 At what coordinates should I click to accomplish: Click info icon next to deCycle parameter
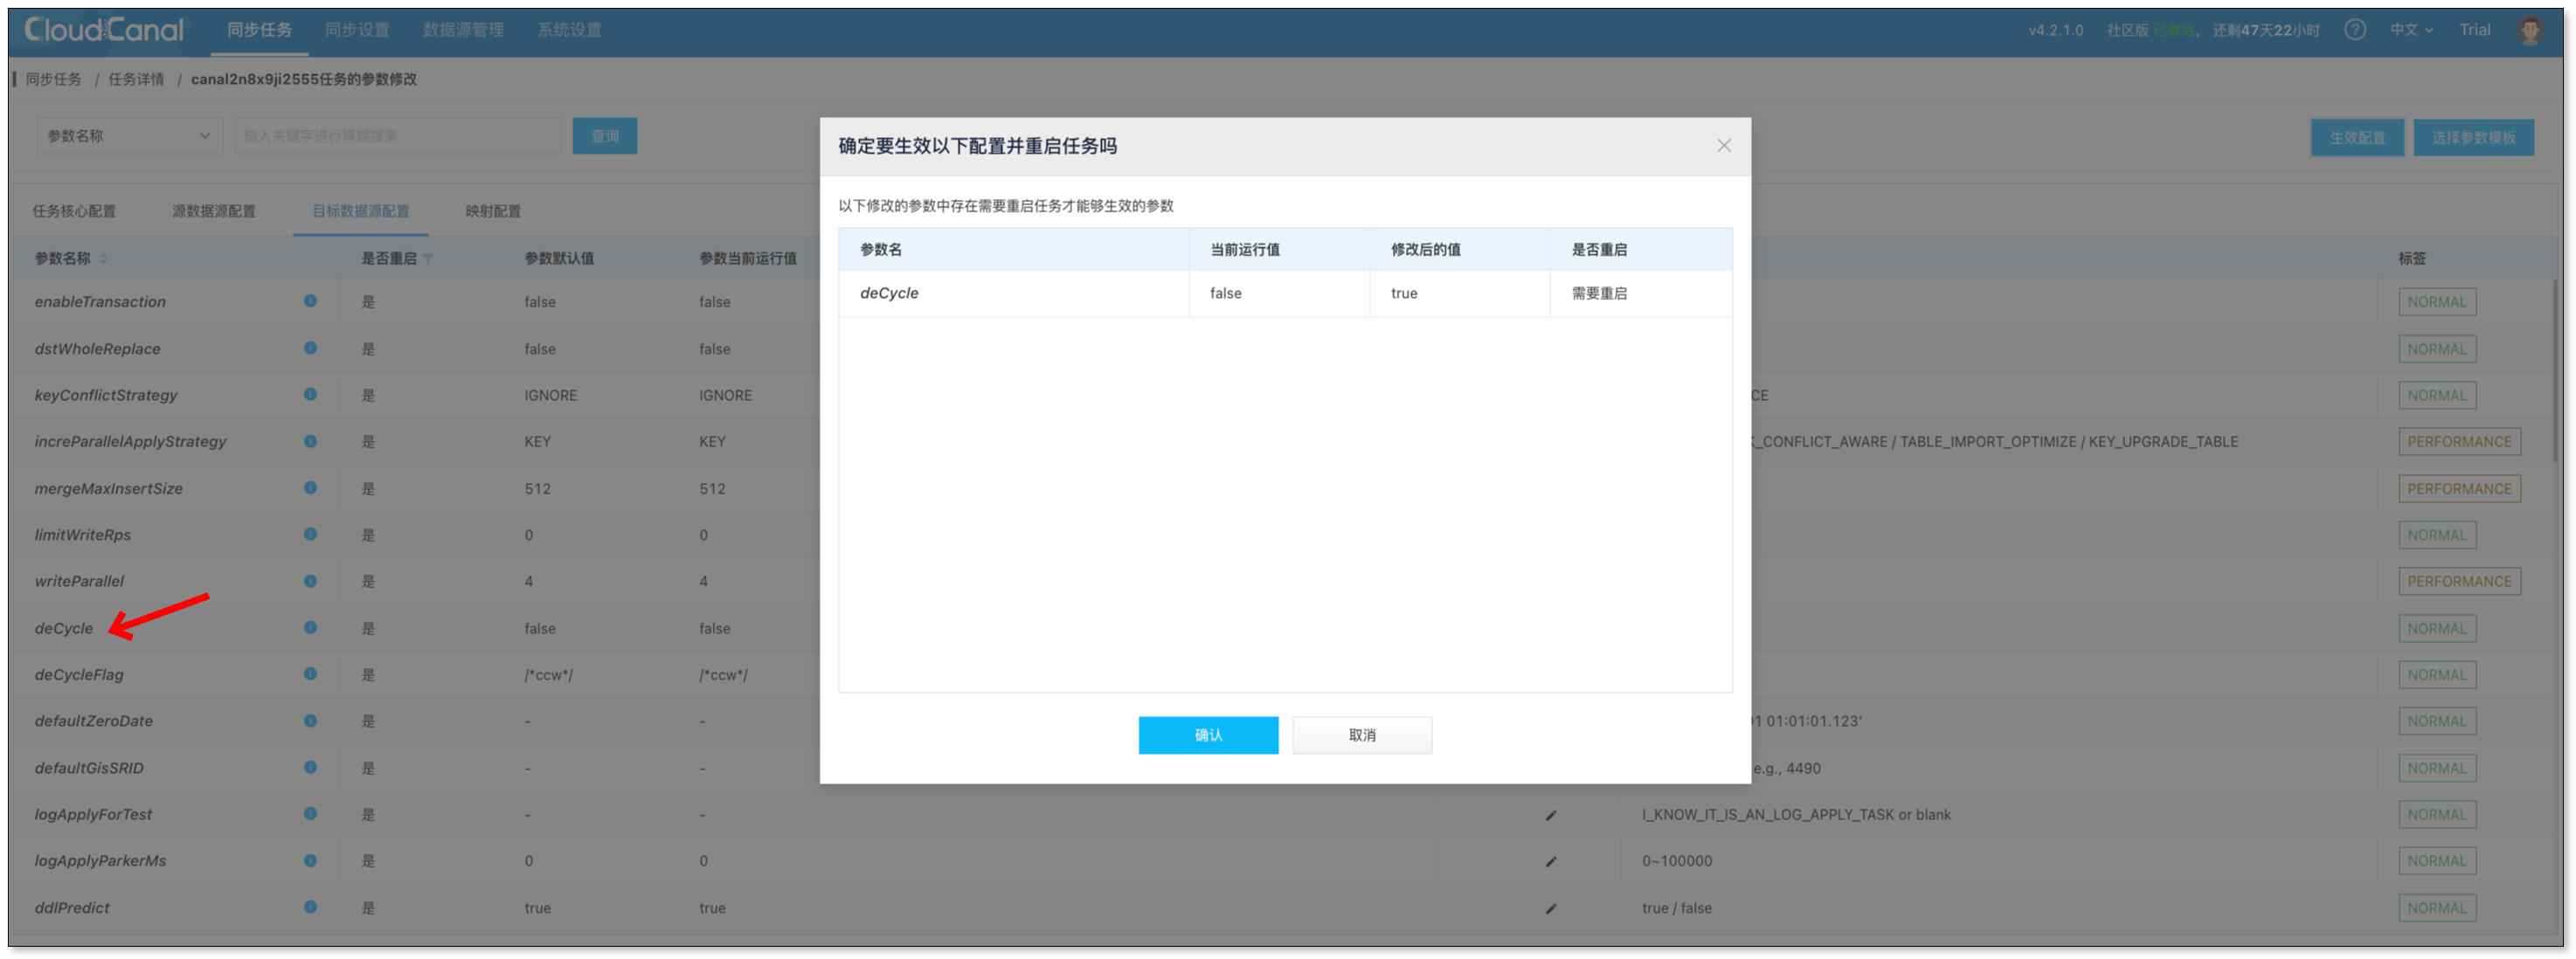(310, 627)
